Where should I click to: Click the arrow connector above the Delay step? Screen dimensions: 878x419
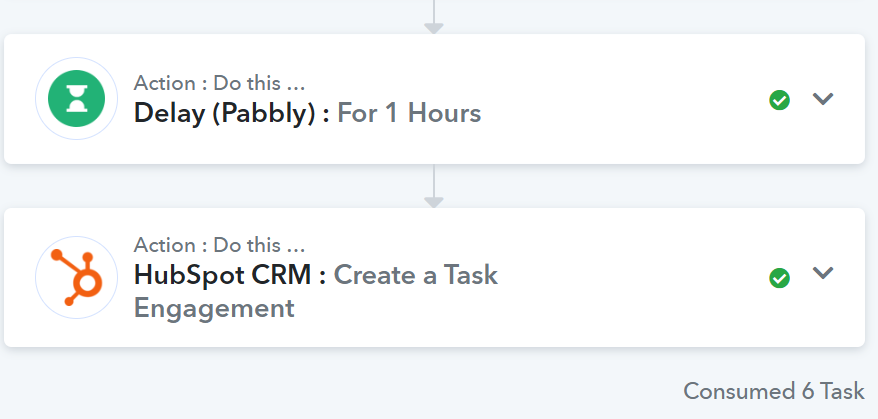(434, 17)
